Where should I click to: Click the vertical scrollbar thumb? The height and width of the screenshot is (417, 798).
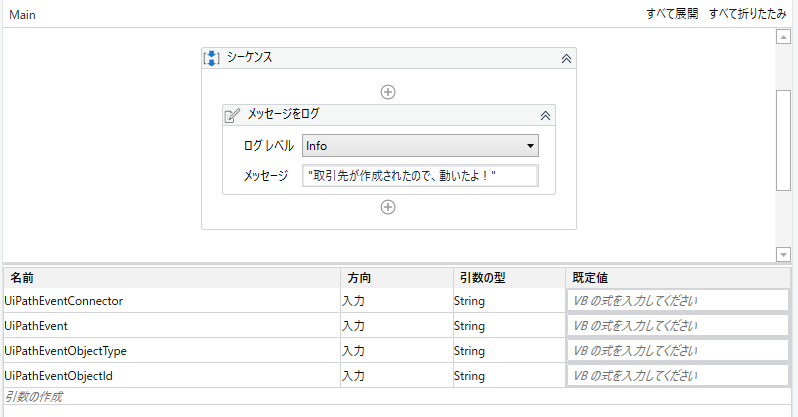pyautogui.click(x=783, y=140)
